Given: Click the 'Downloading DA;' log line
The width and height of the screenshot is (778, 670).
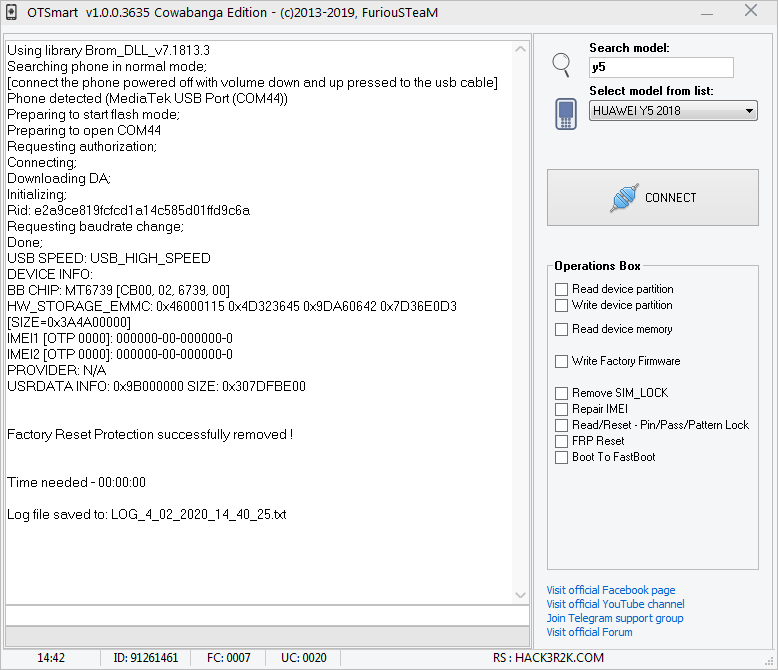Looking at the screenshot, I should click(x=59, y=179).
